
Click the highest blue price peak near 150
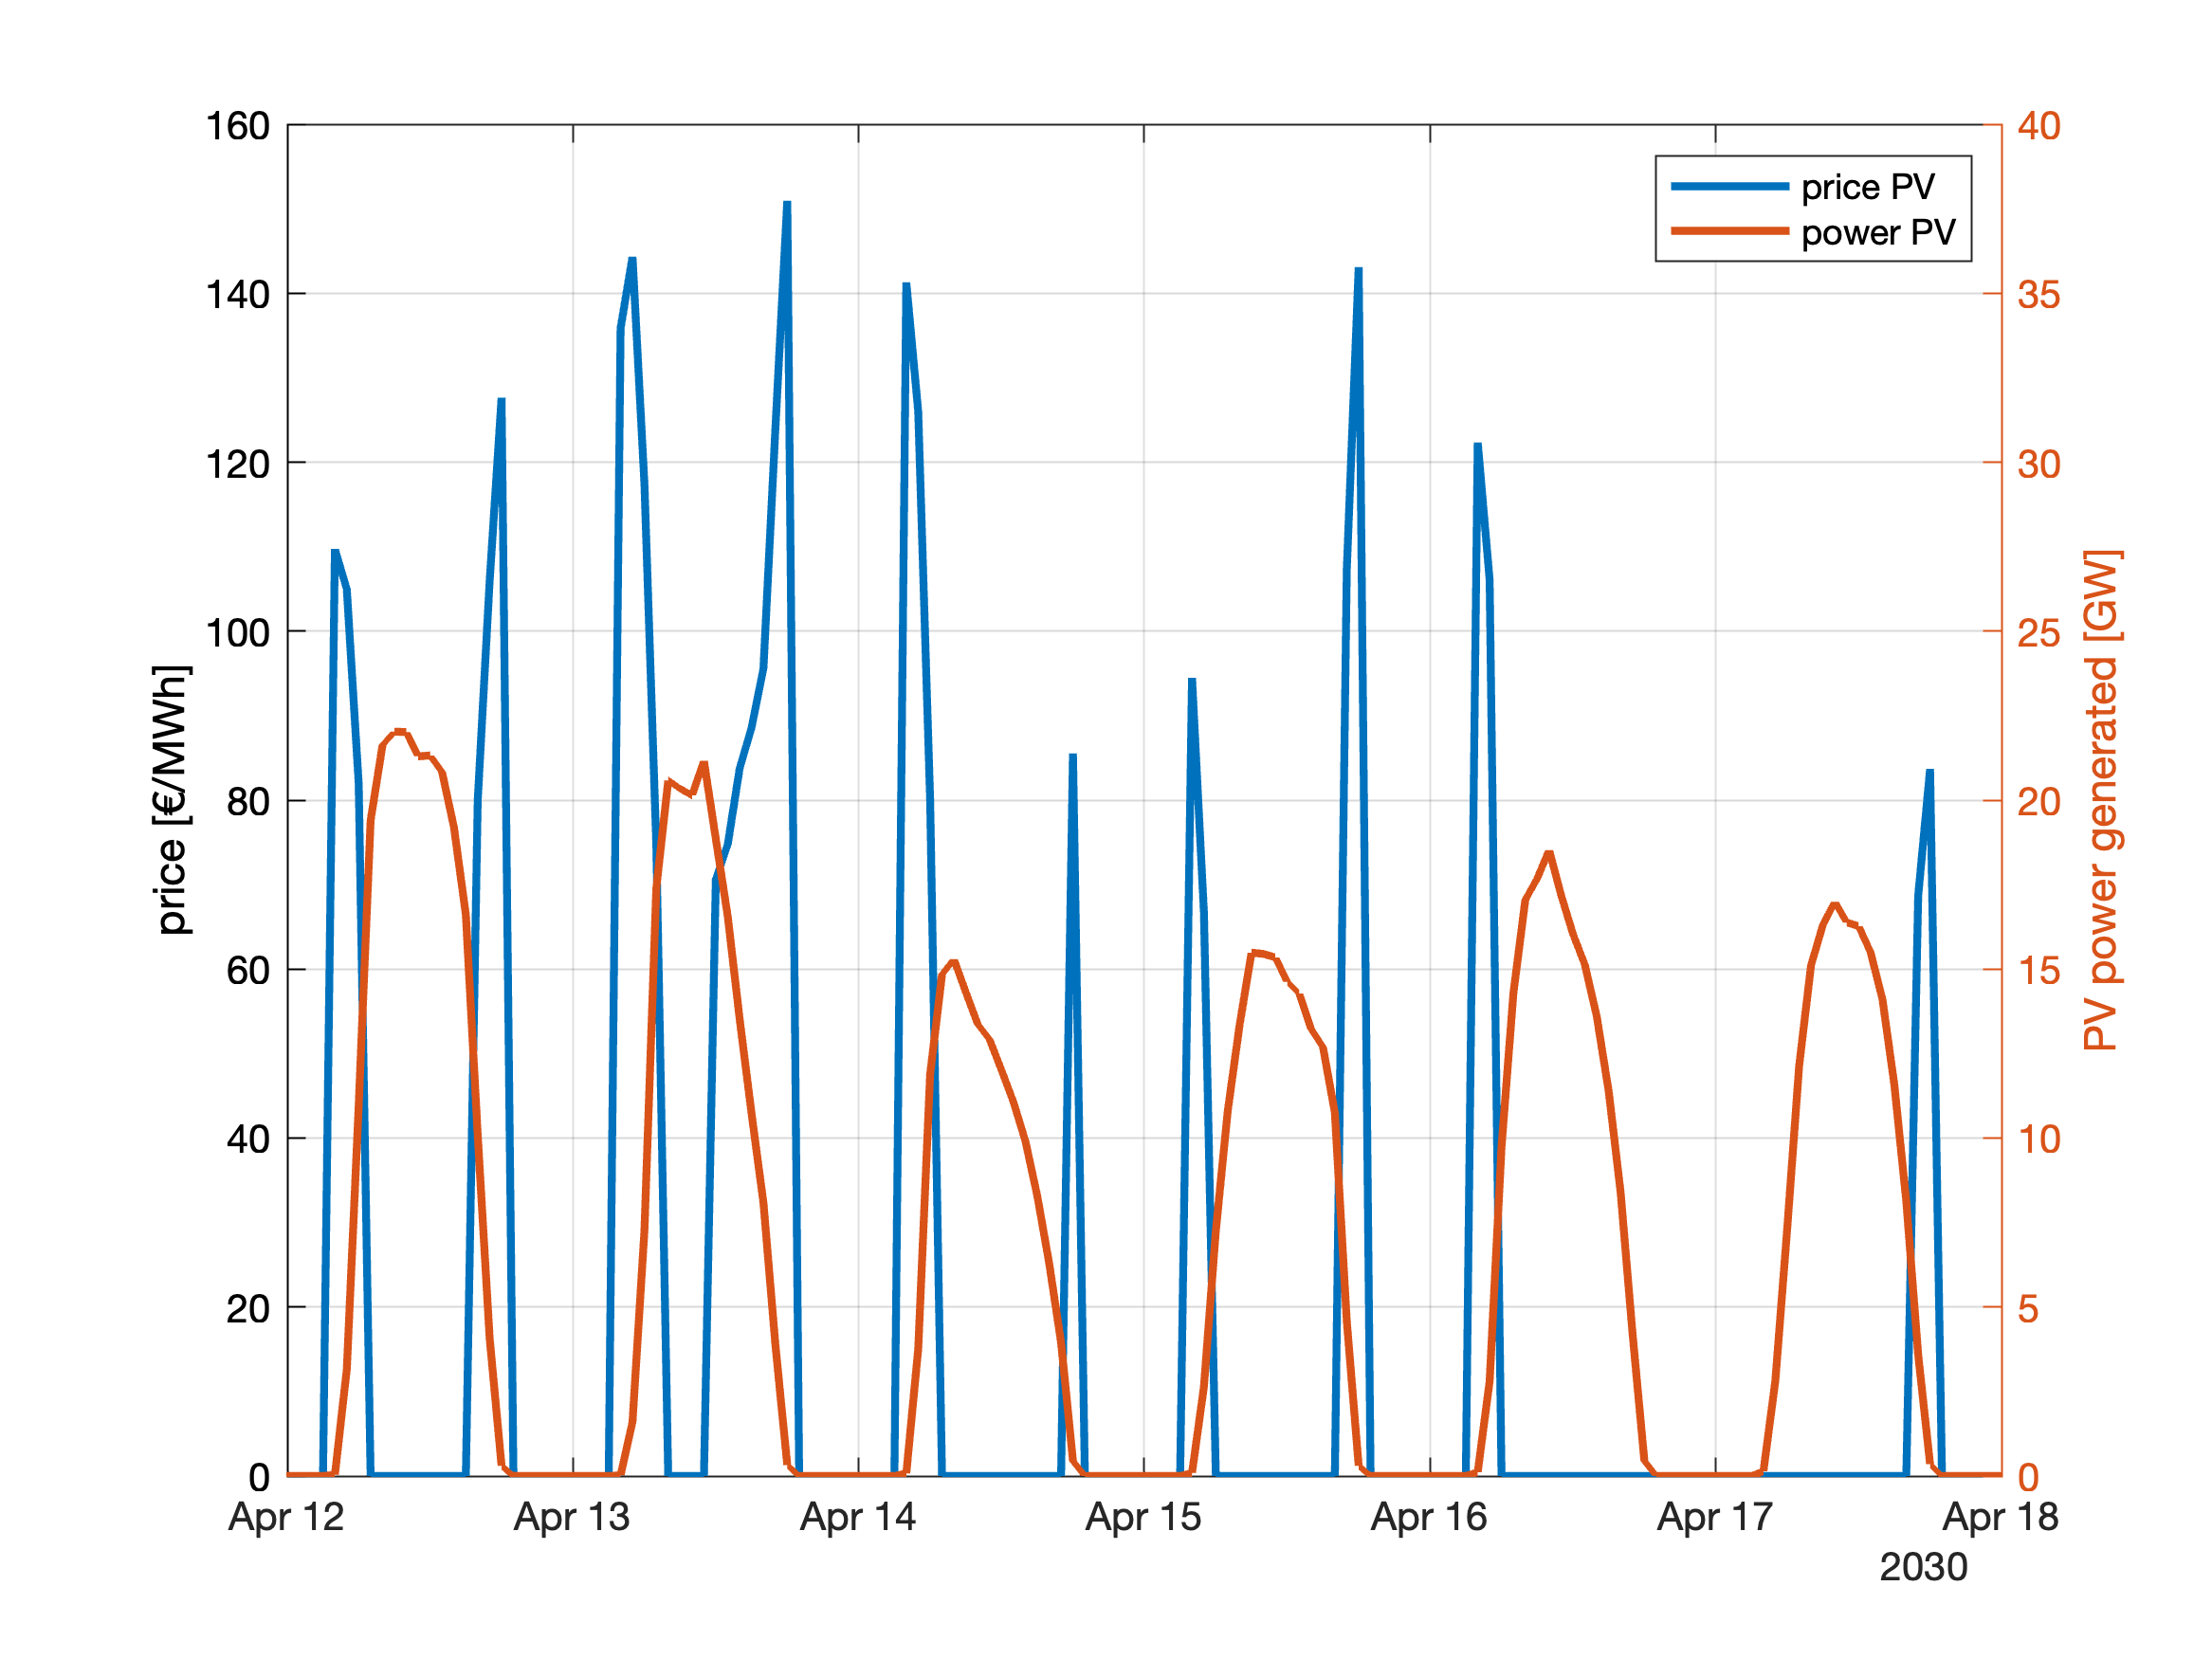click(787, 204)
